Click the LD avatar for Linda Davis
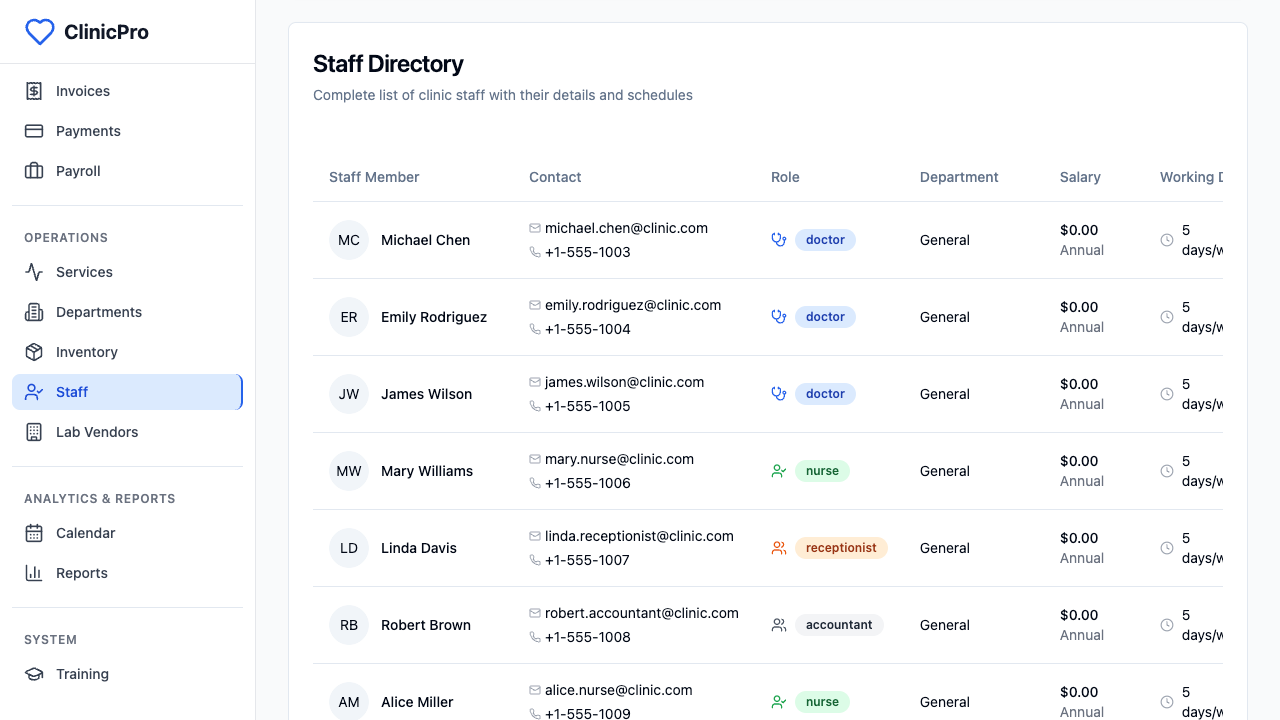 click(349, 548)
